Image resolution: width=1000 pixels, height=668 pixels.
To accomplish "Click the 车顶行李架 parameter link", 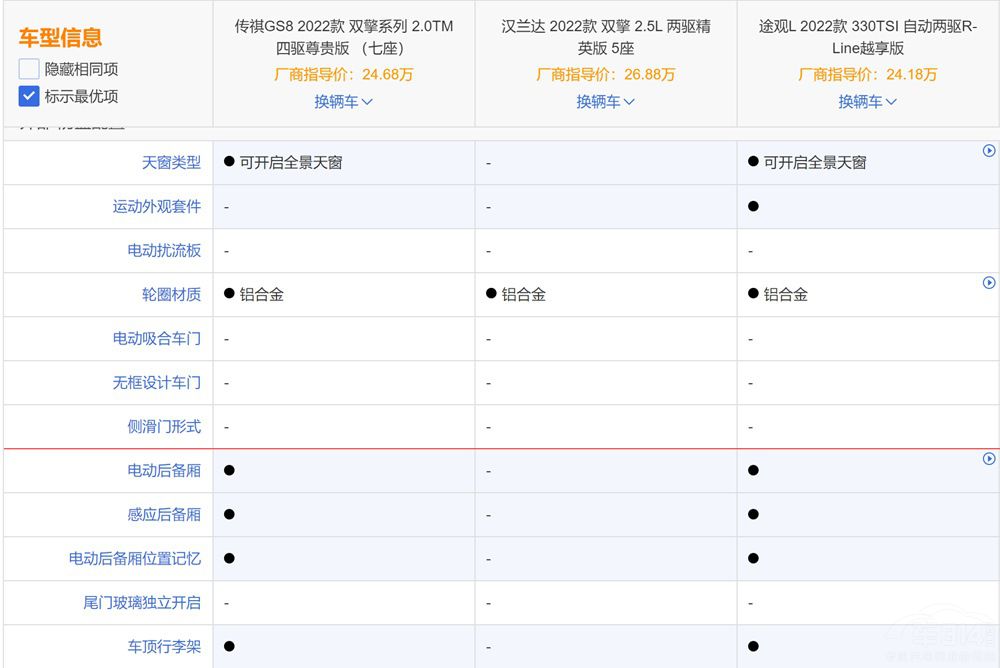I will click(x=164, y=646).
